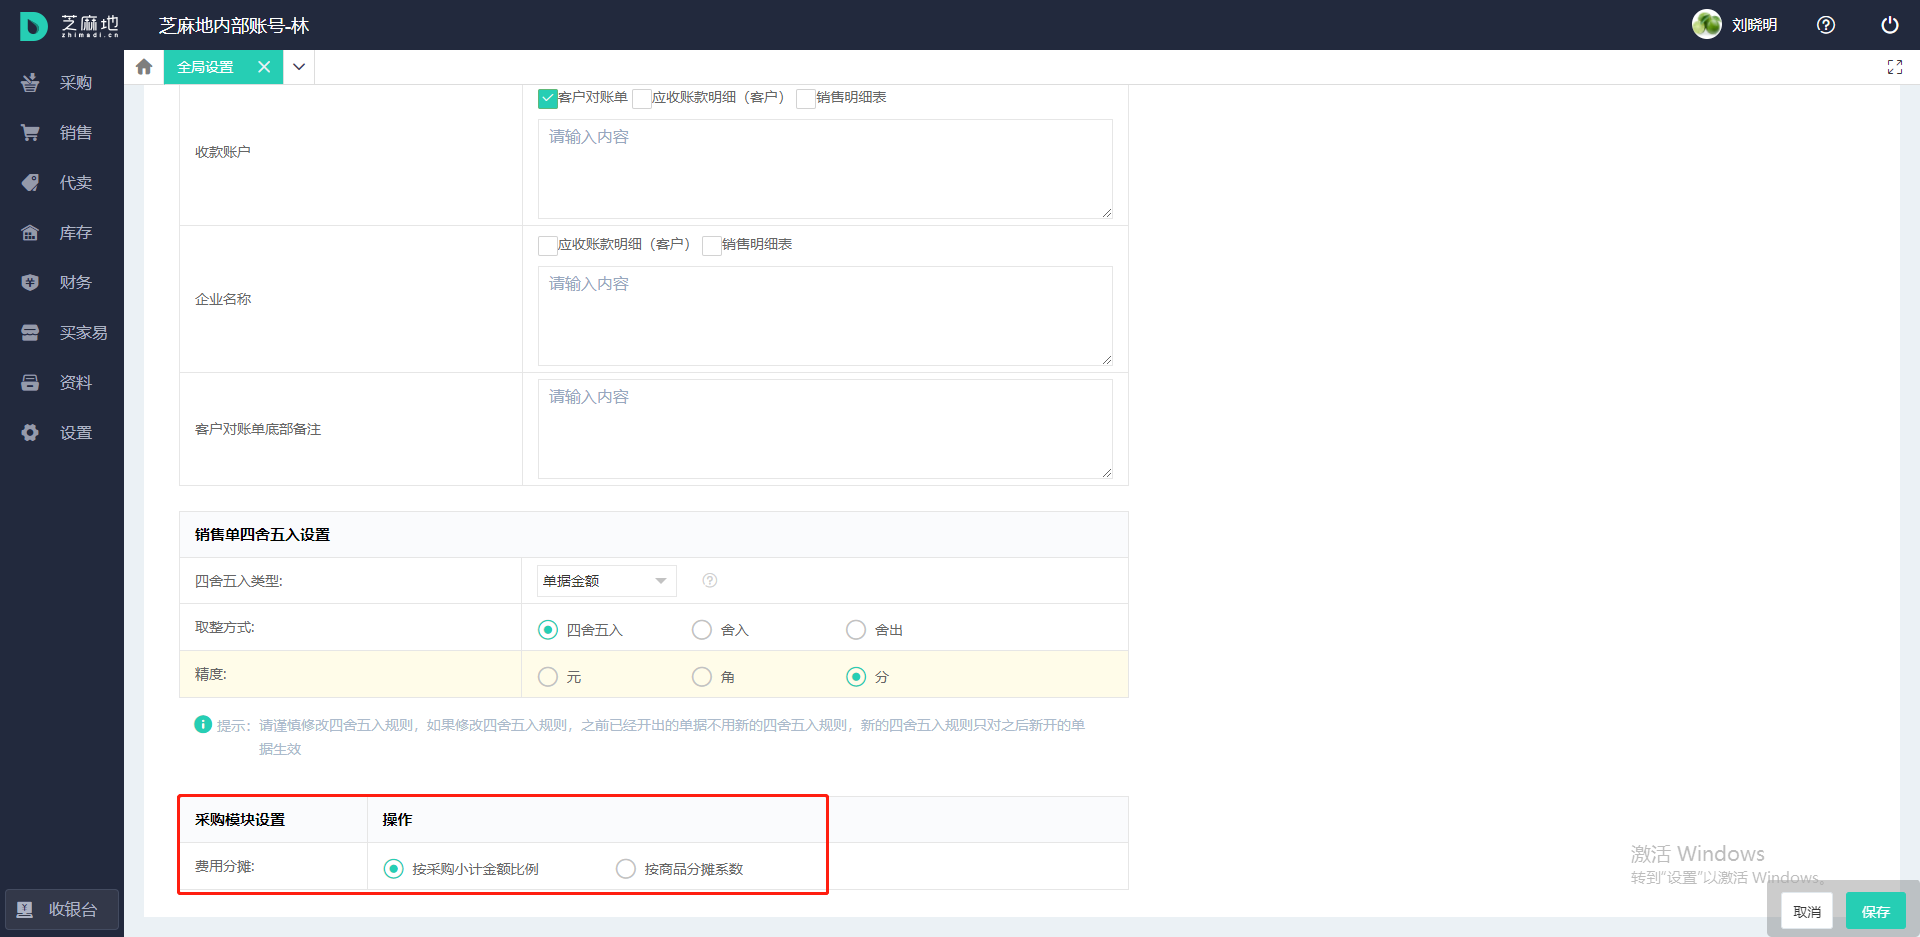Set precision to 分
Image resolution: width=1920 pixels, height=937 pixels.
856,677
